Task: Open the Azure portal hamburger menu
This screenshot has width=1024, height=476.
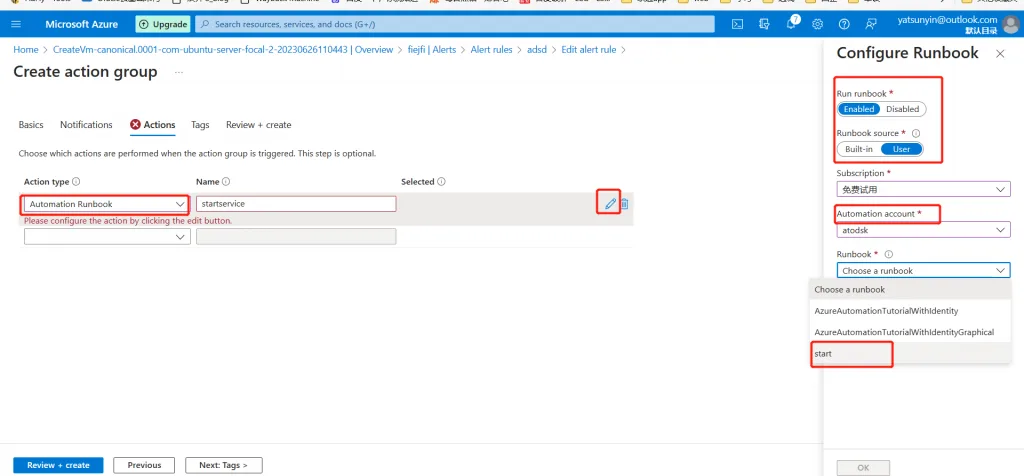Action: [16, 24]
